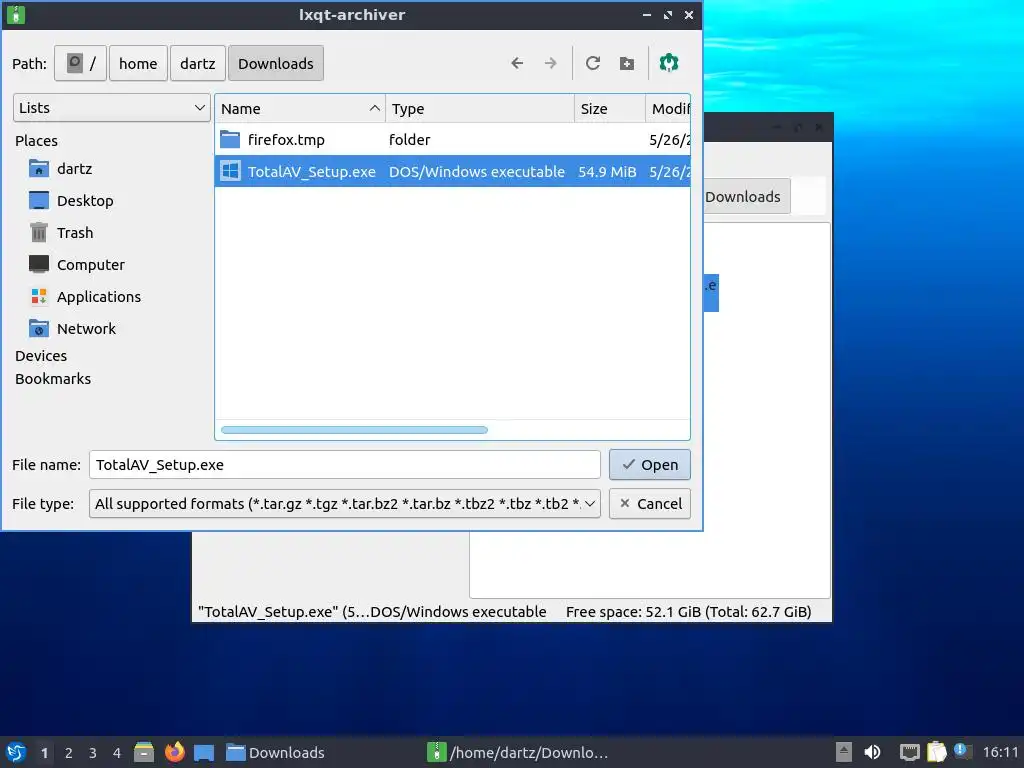Click Downloads path button in background window
Viewport: 1024px width, 768px height.
point(746,197)
